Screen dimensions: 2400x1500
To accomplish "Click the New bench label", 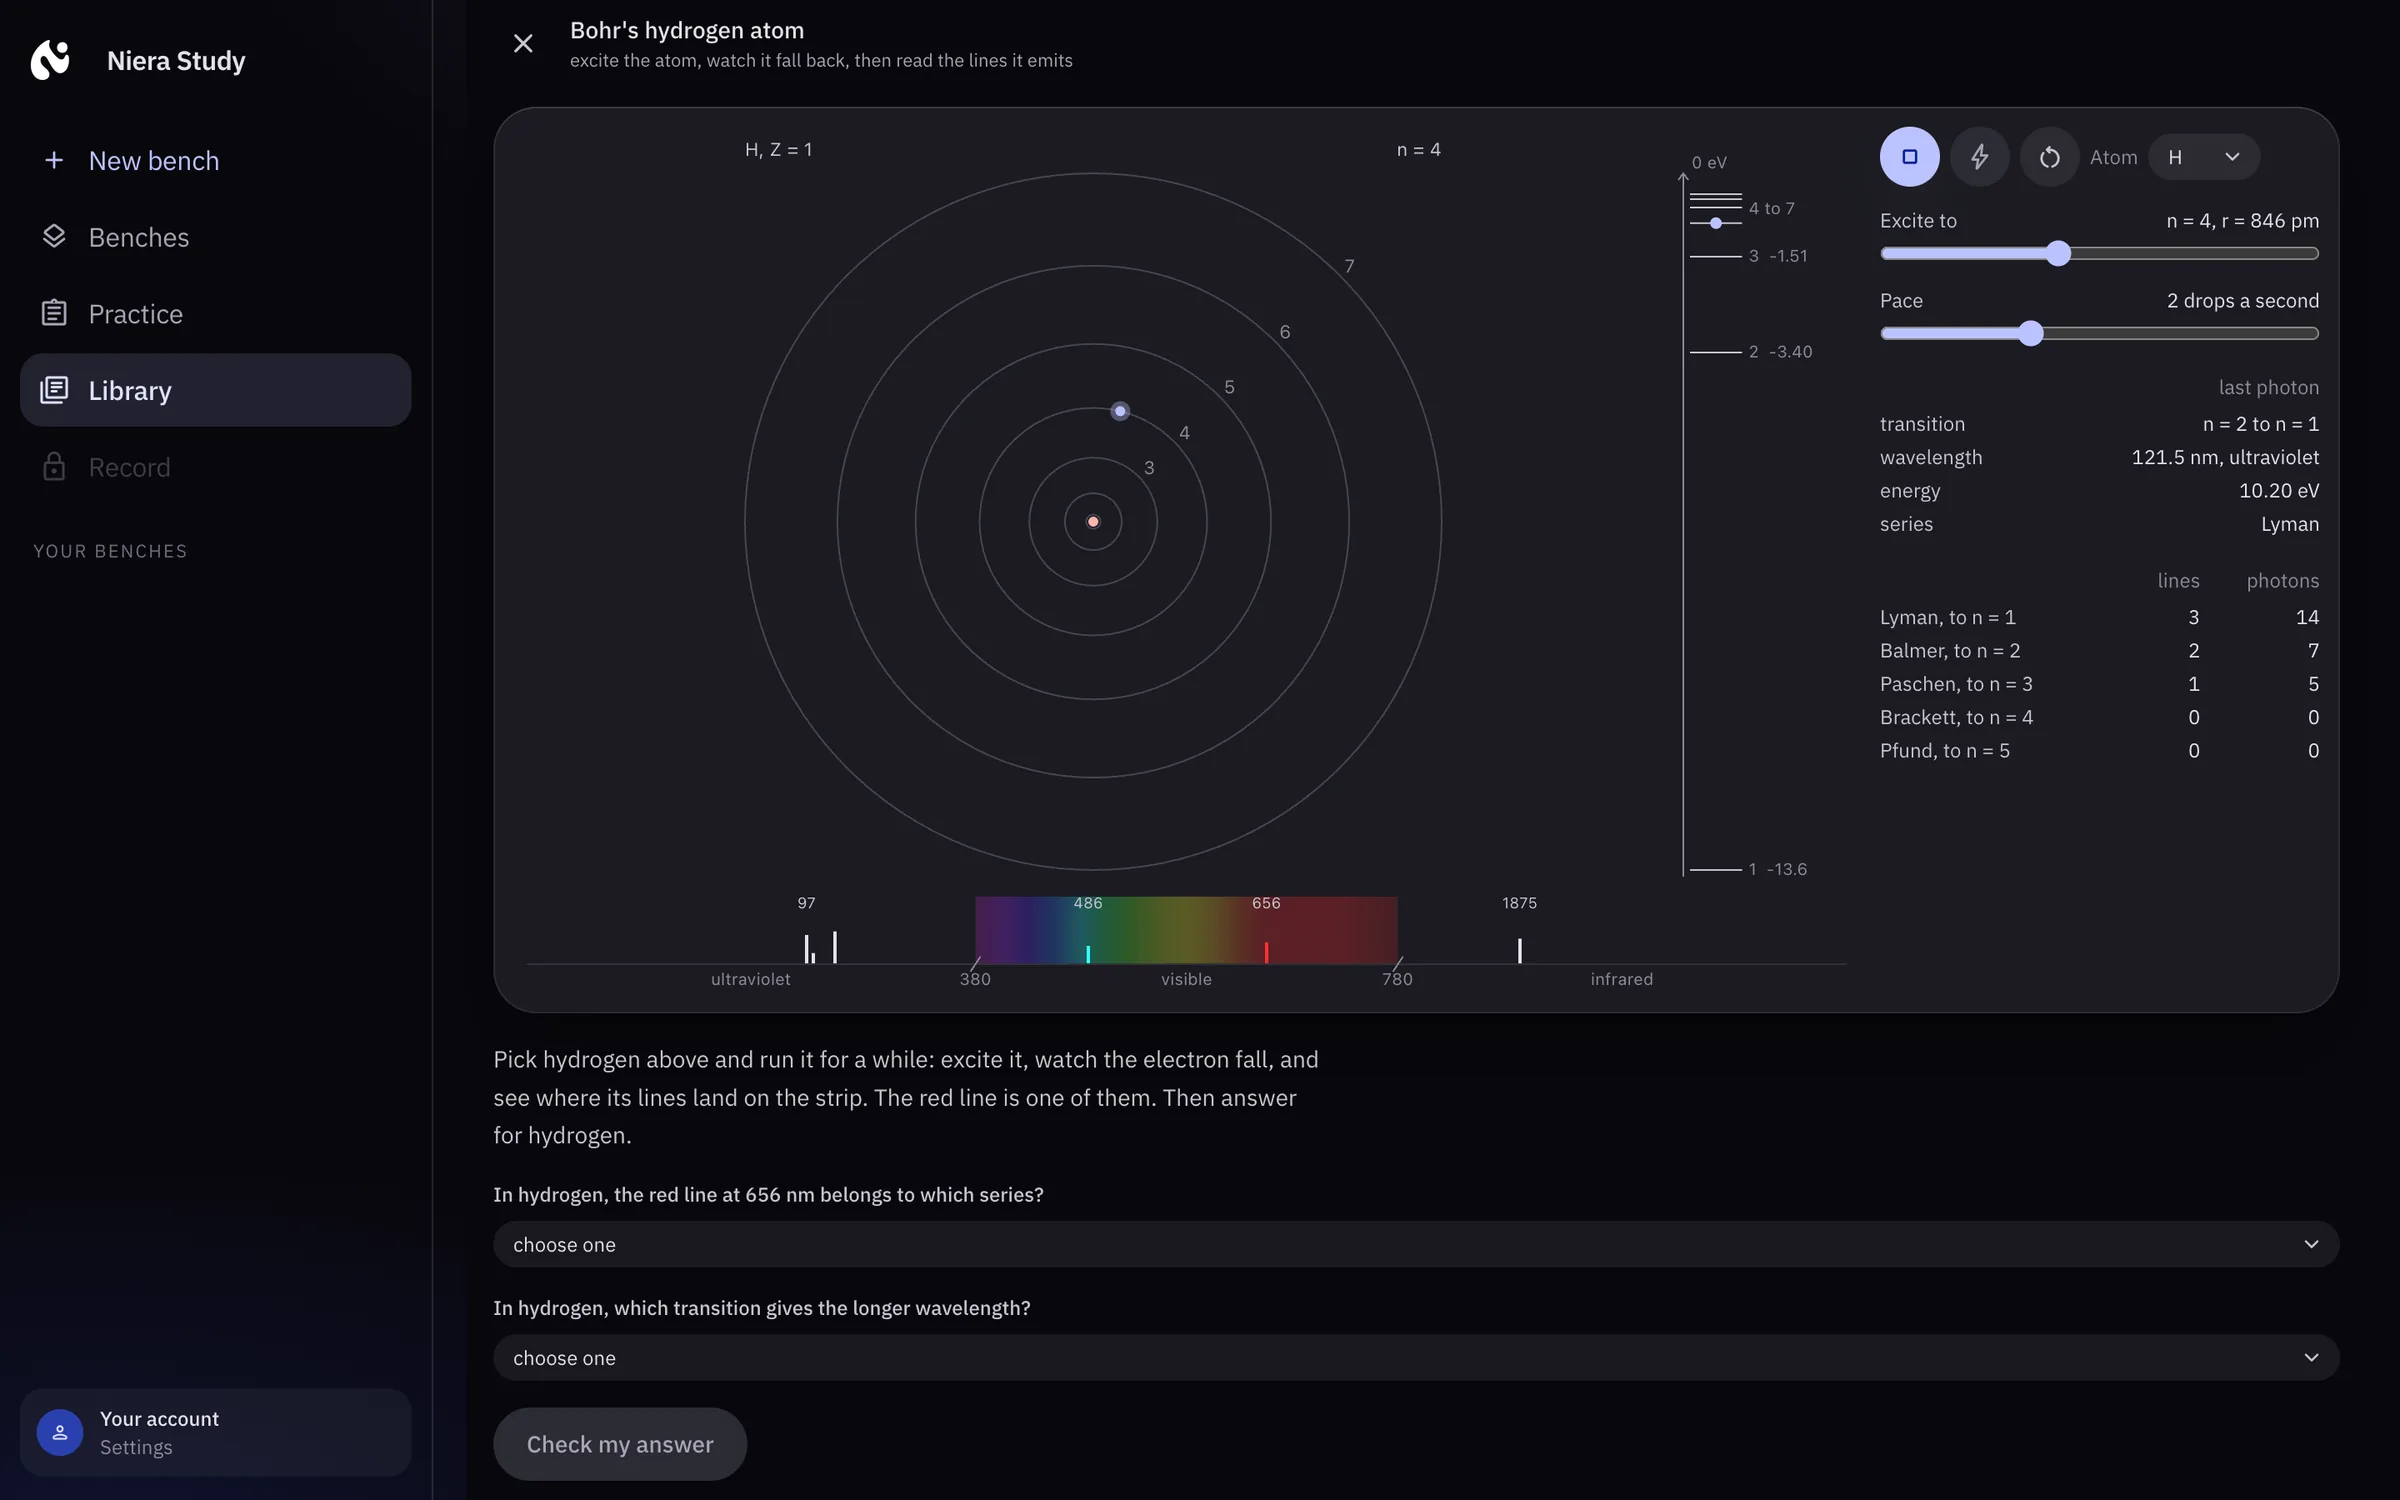I will (154, 160).
